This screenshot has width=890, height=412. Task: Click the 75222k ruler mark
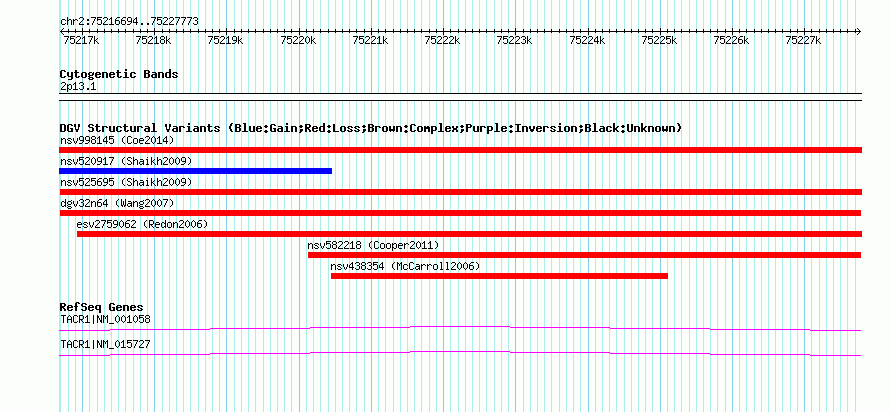[x=442, y=40]
